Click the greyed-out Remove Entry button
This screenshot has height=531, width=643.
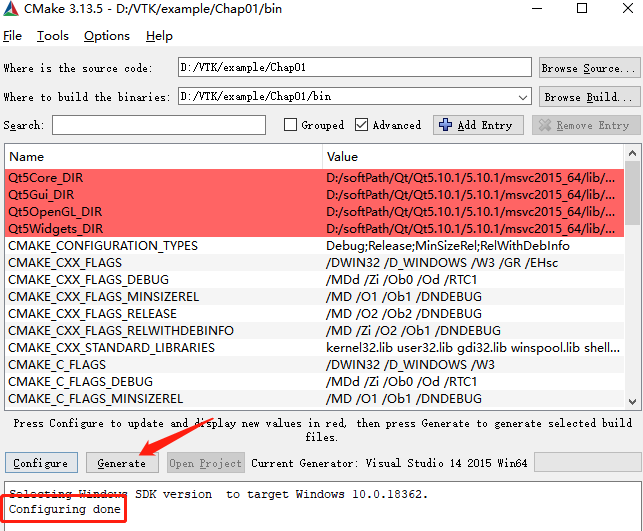tap(586, 125)
